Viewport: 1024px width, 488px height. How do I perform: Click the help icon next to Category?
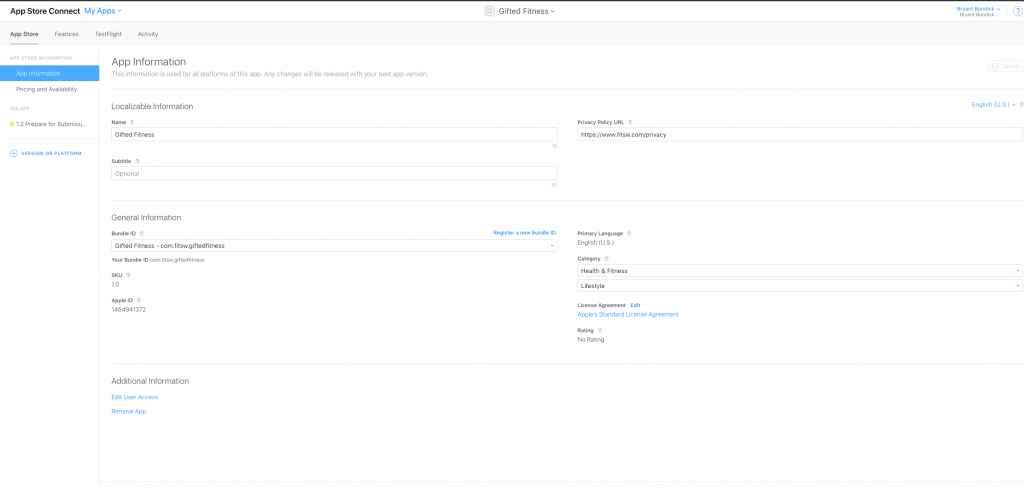607,259
